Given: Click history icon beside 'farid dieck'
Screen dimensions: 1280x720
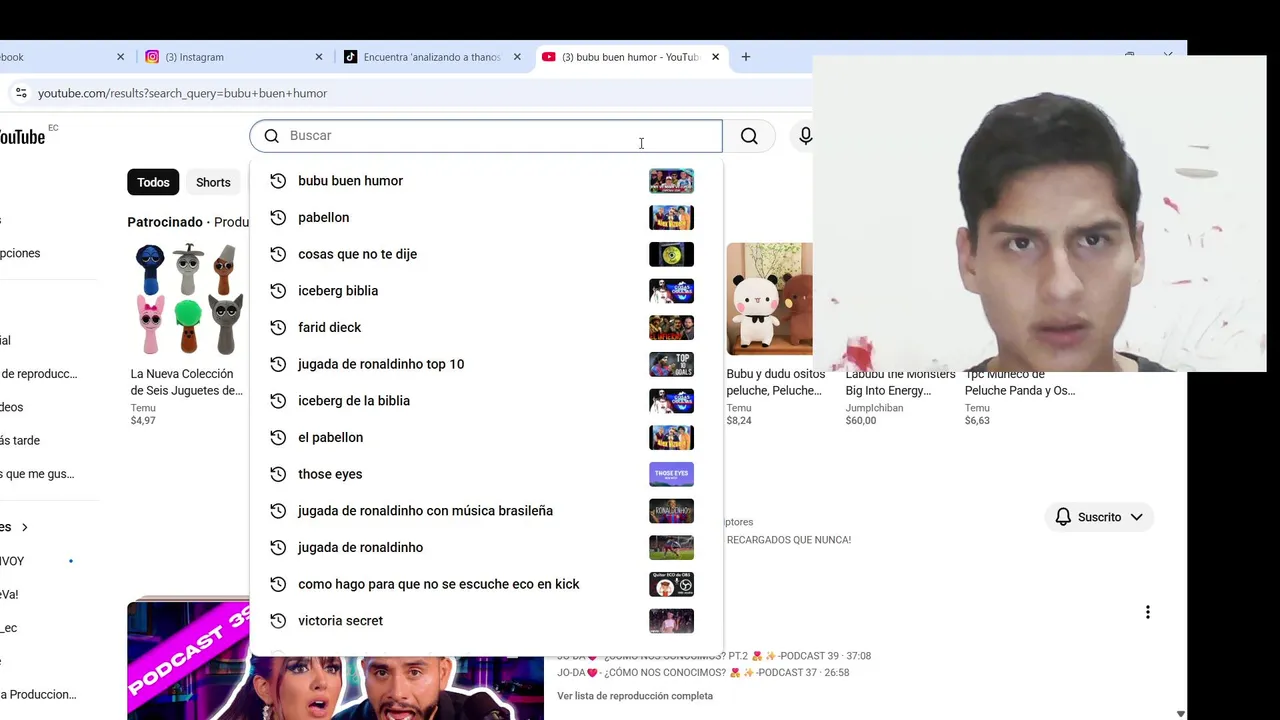Looking at the screenshot, I should tap(278, 327).
